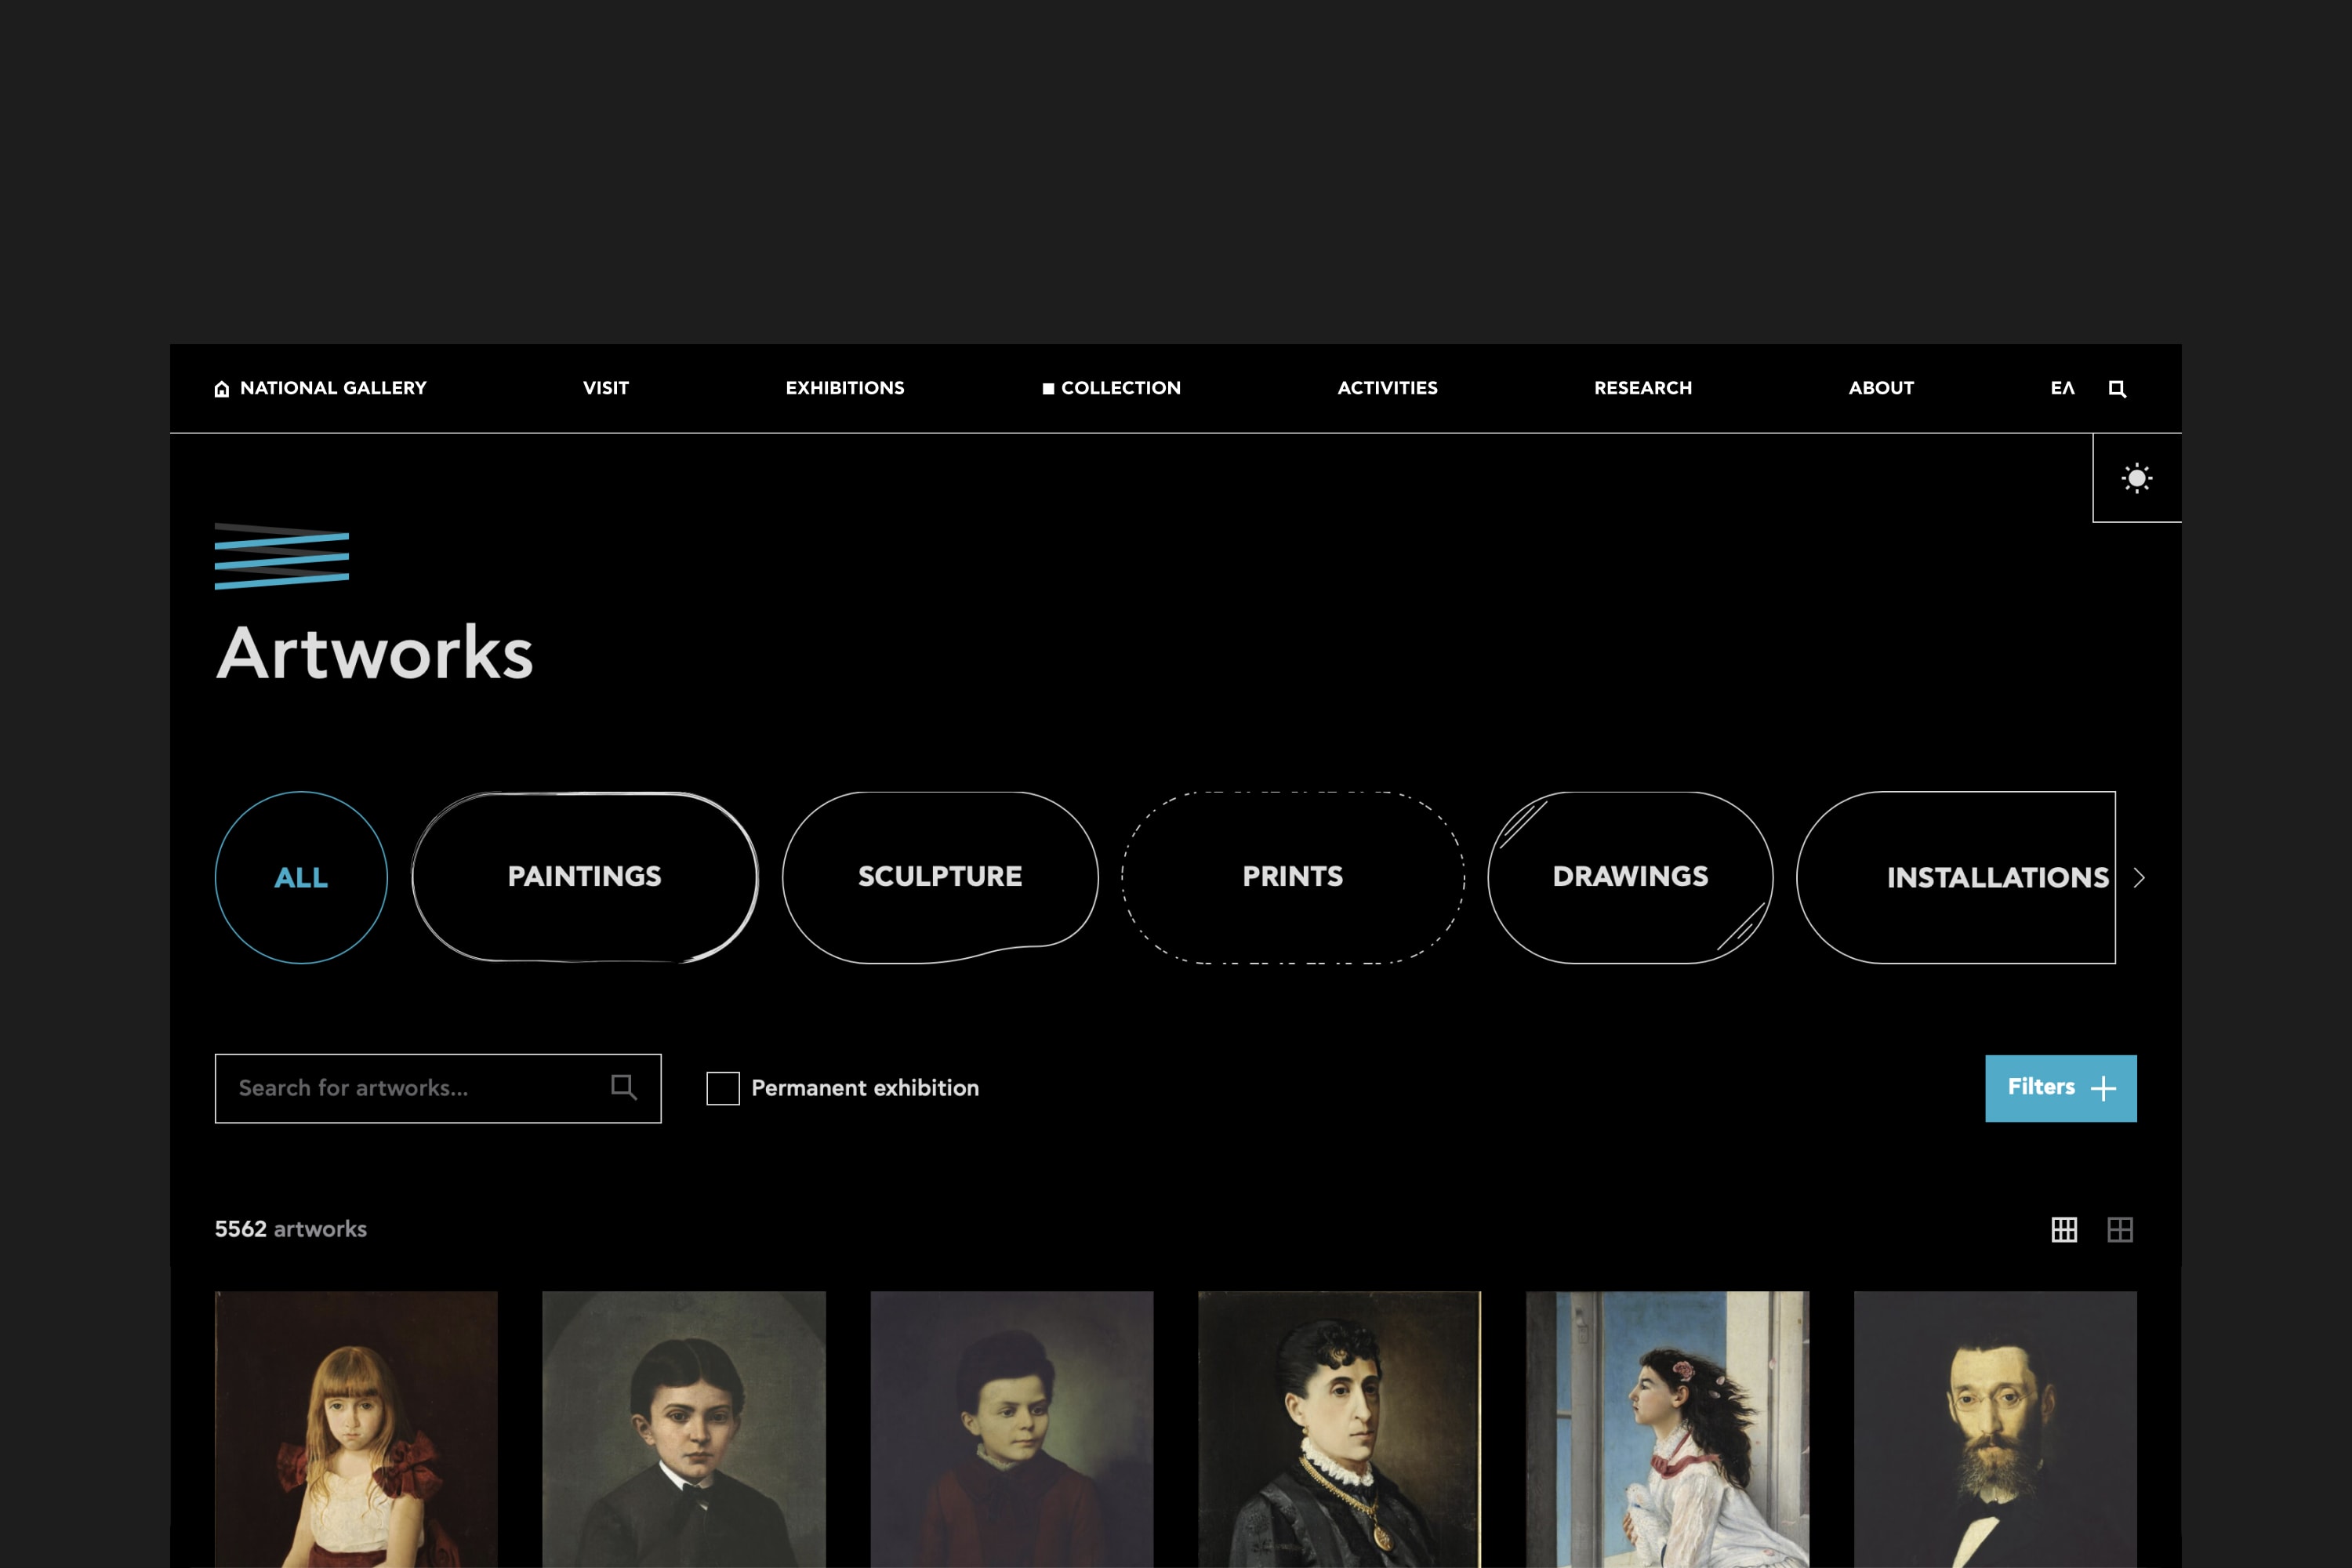
Task: Open the site search magnifier icon
Action: [x=2117, y=389]
